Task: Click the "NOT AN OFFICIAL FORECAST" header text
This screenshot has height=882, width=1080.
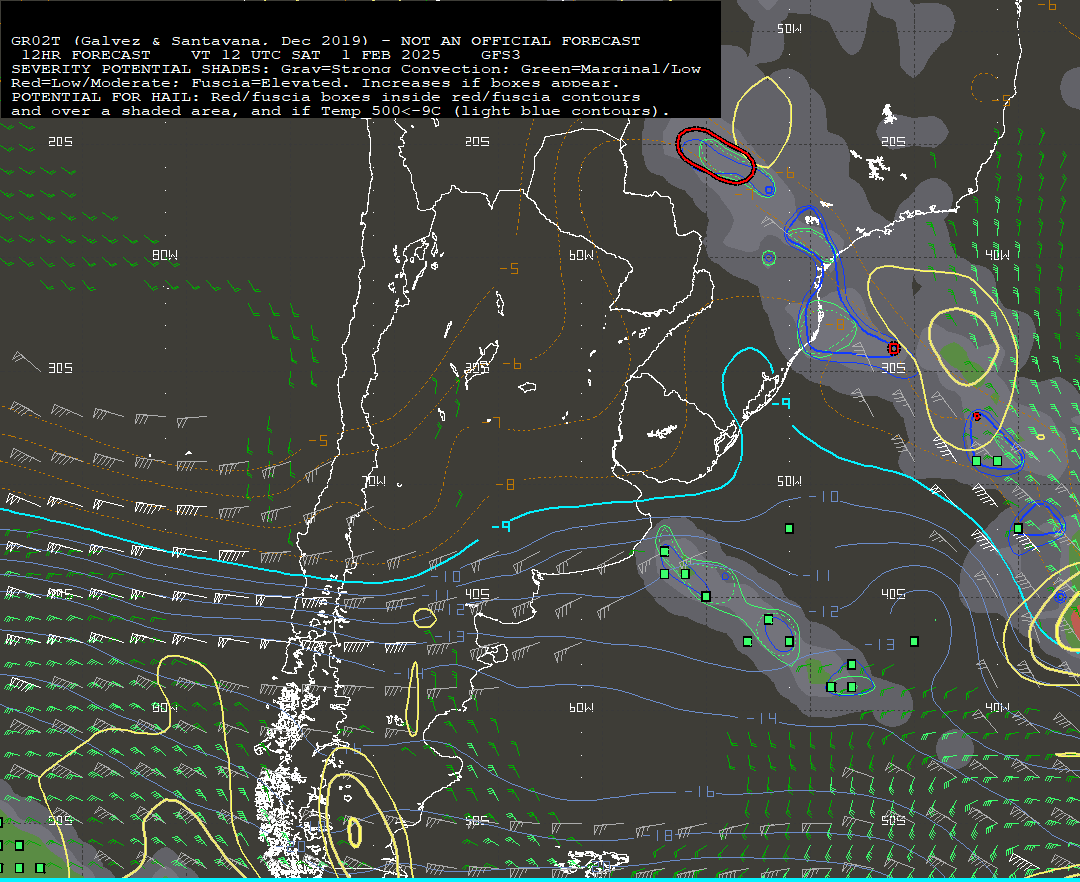Action: (520, 41)
